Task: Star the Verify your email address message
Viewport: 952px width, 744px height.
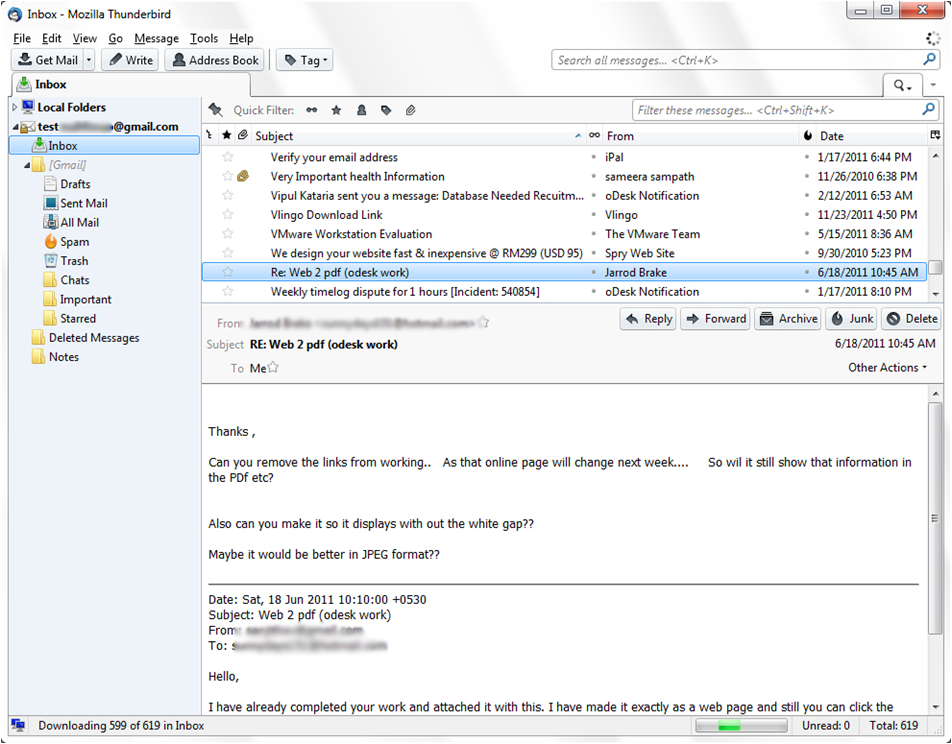Action: pos(228,157)
